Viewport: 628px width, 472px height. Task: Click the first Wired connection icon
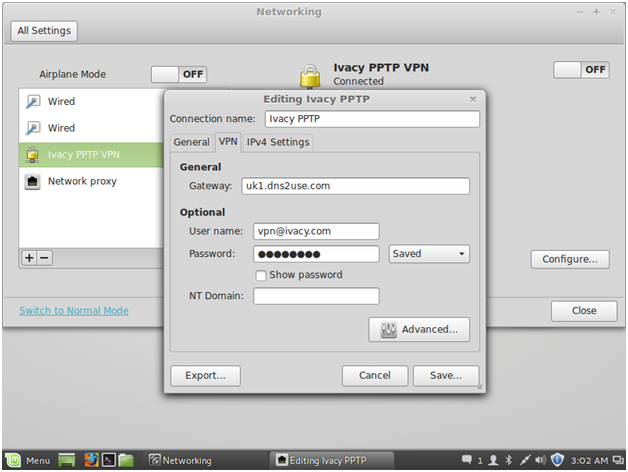click(x=33, y=101)
